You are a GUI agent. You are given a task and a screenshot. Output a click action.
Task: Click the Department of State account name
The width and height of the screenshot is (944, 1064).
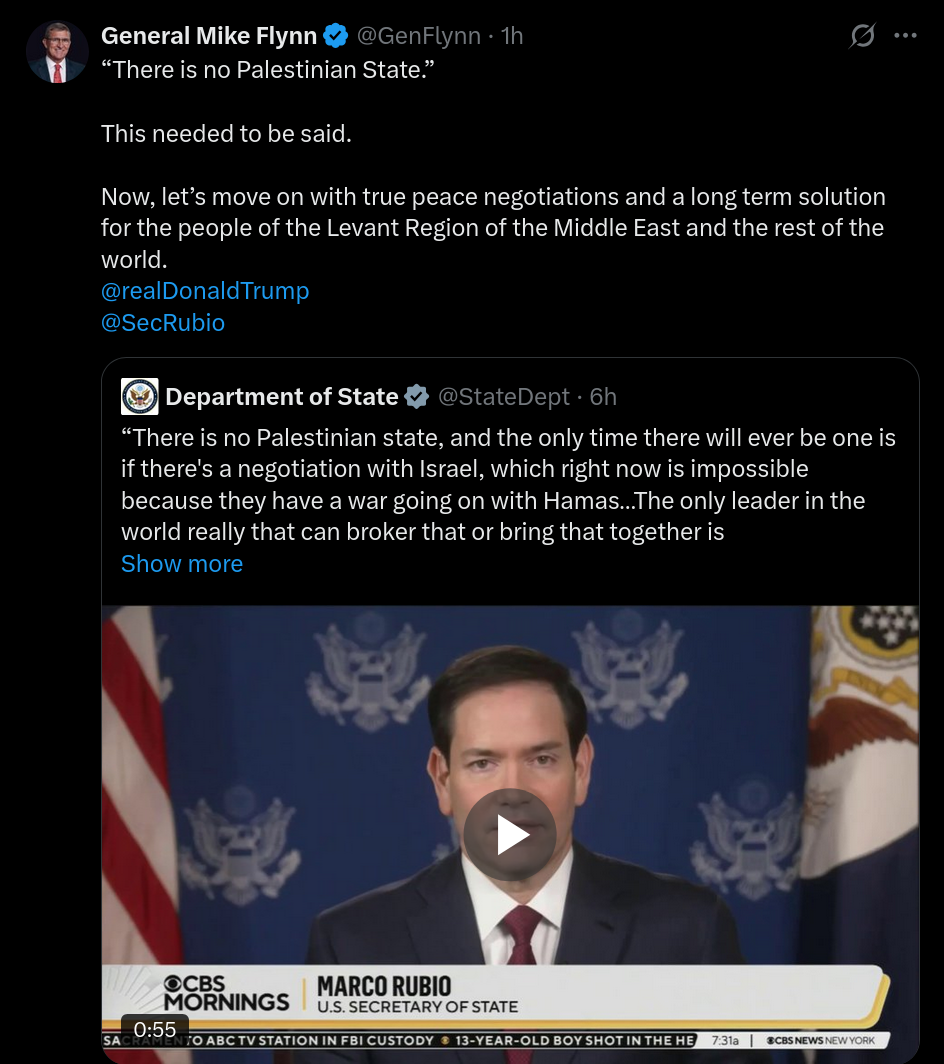click(282, 397)
